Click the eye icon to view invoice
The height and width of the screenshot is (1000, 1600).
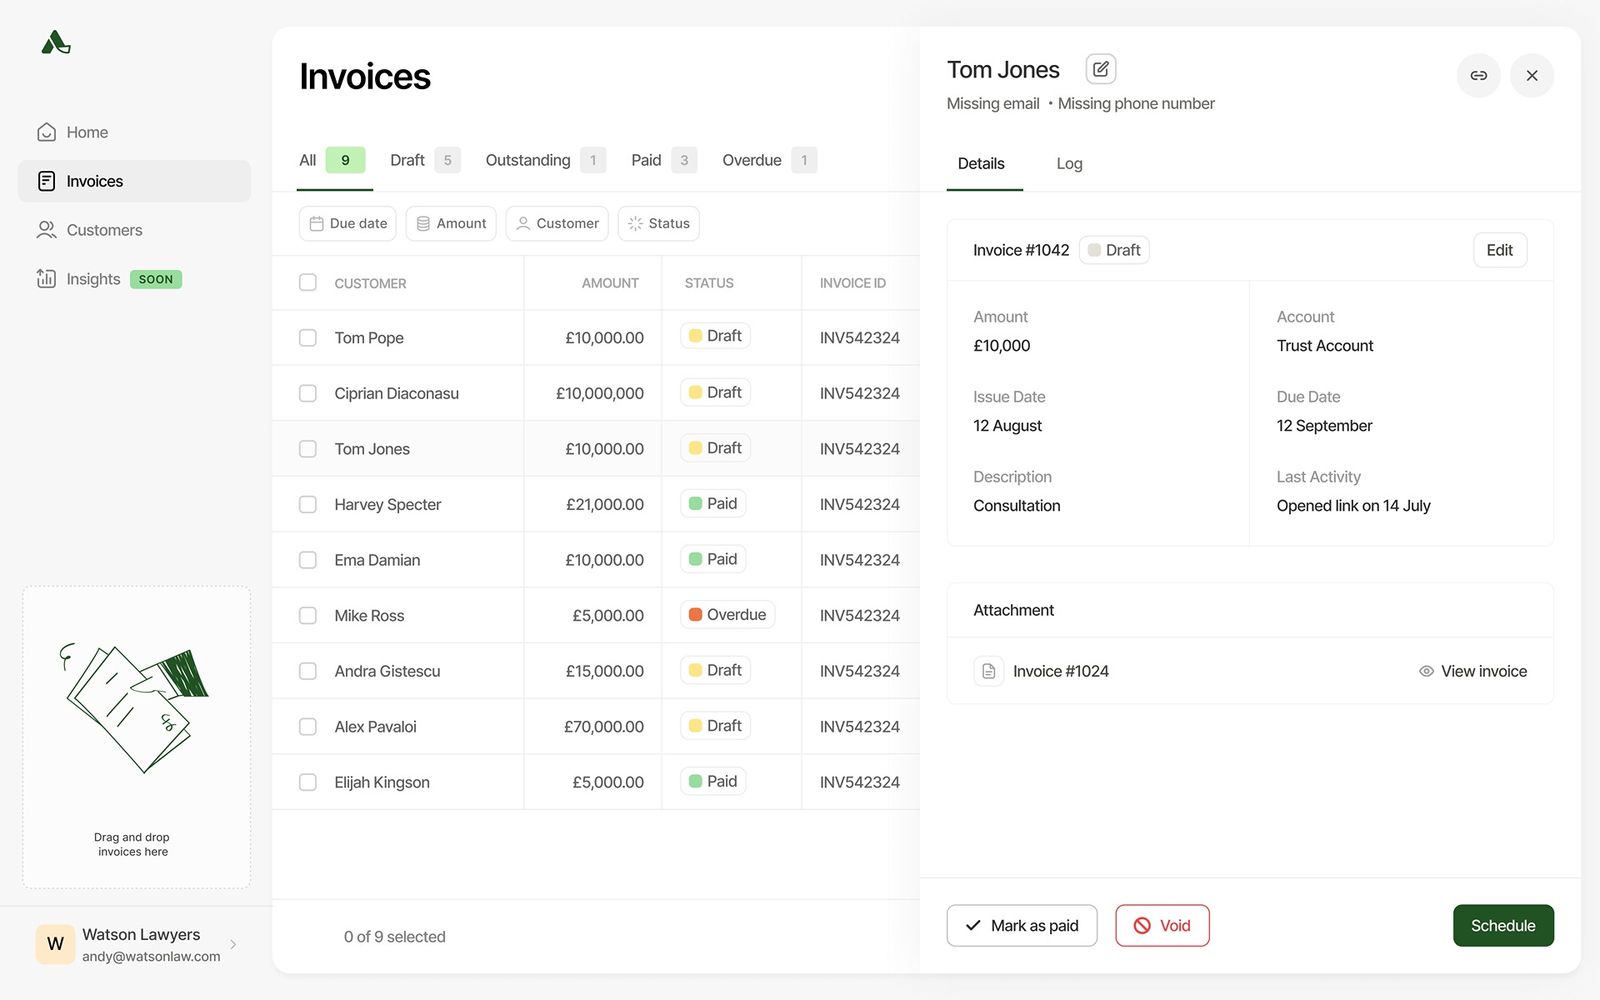point(1426,671)
